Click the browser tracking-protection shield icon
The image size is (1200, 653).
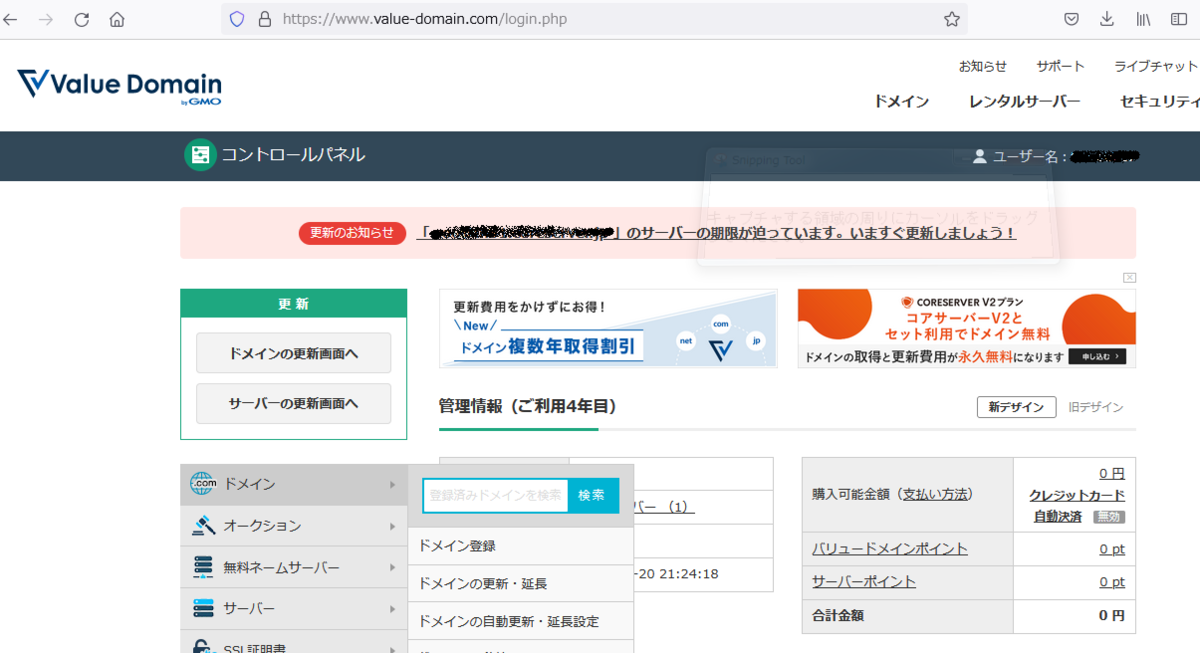(x=235, y=19)
